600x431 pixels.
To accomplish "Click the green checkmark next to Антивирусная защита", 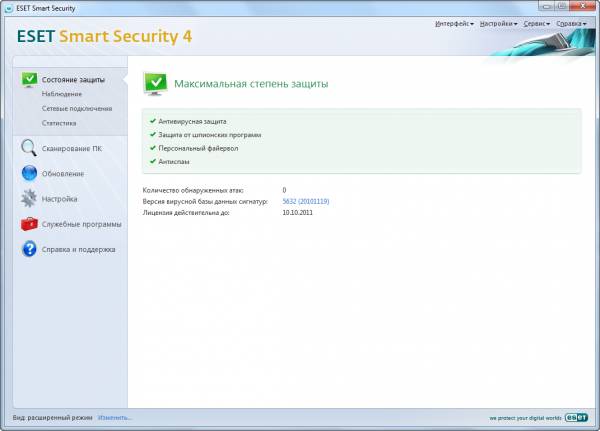I will pyautogui.click(x=152, y=121).
